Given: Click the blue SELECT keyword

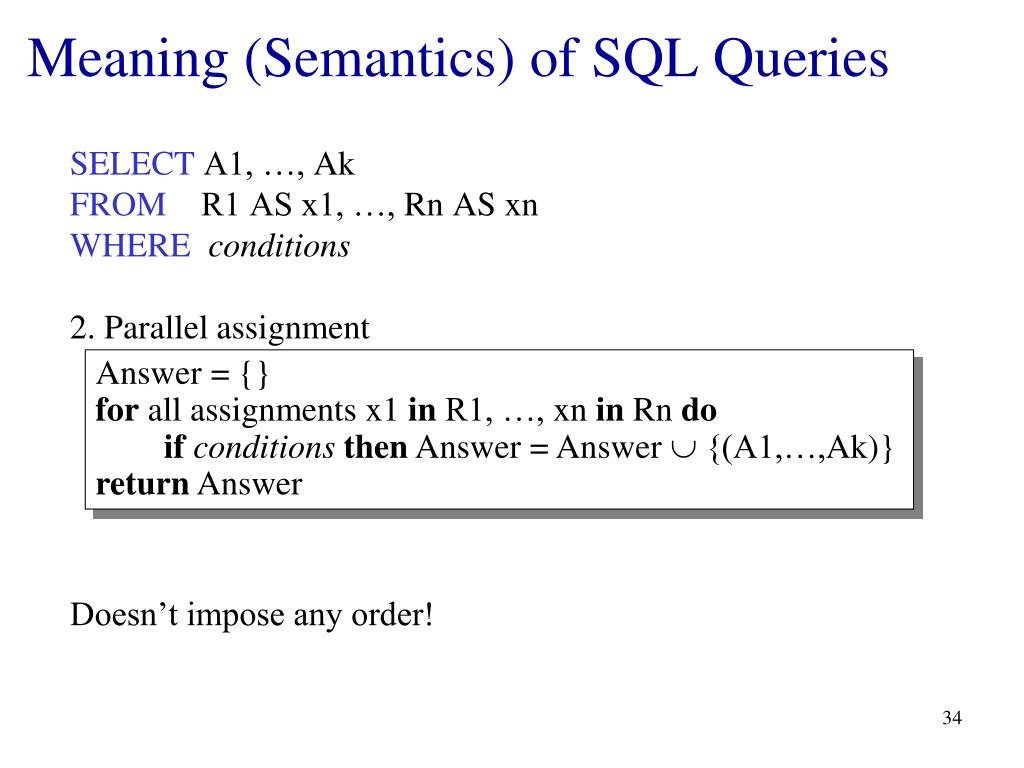Looking at the screenshot, I should point(132,162).
